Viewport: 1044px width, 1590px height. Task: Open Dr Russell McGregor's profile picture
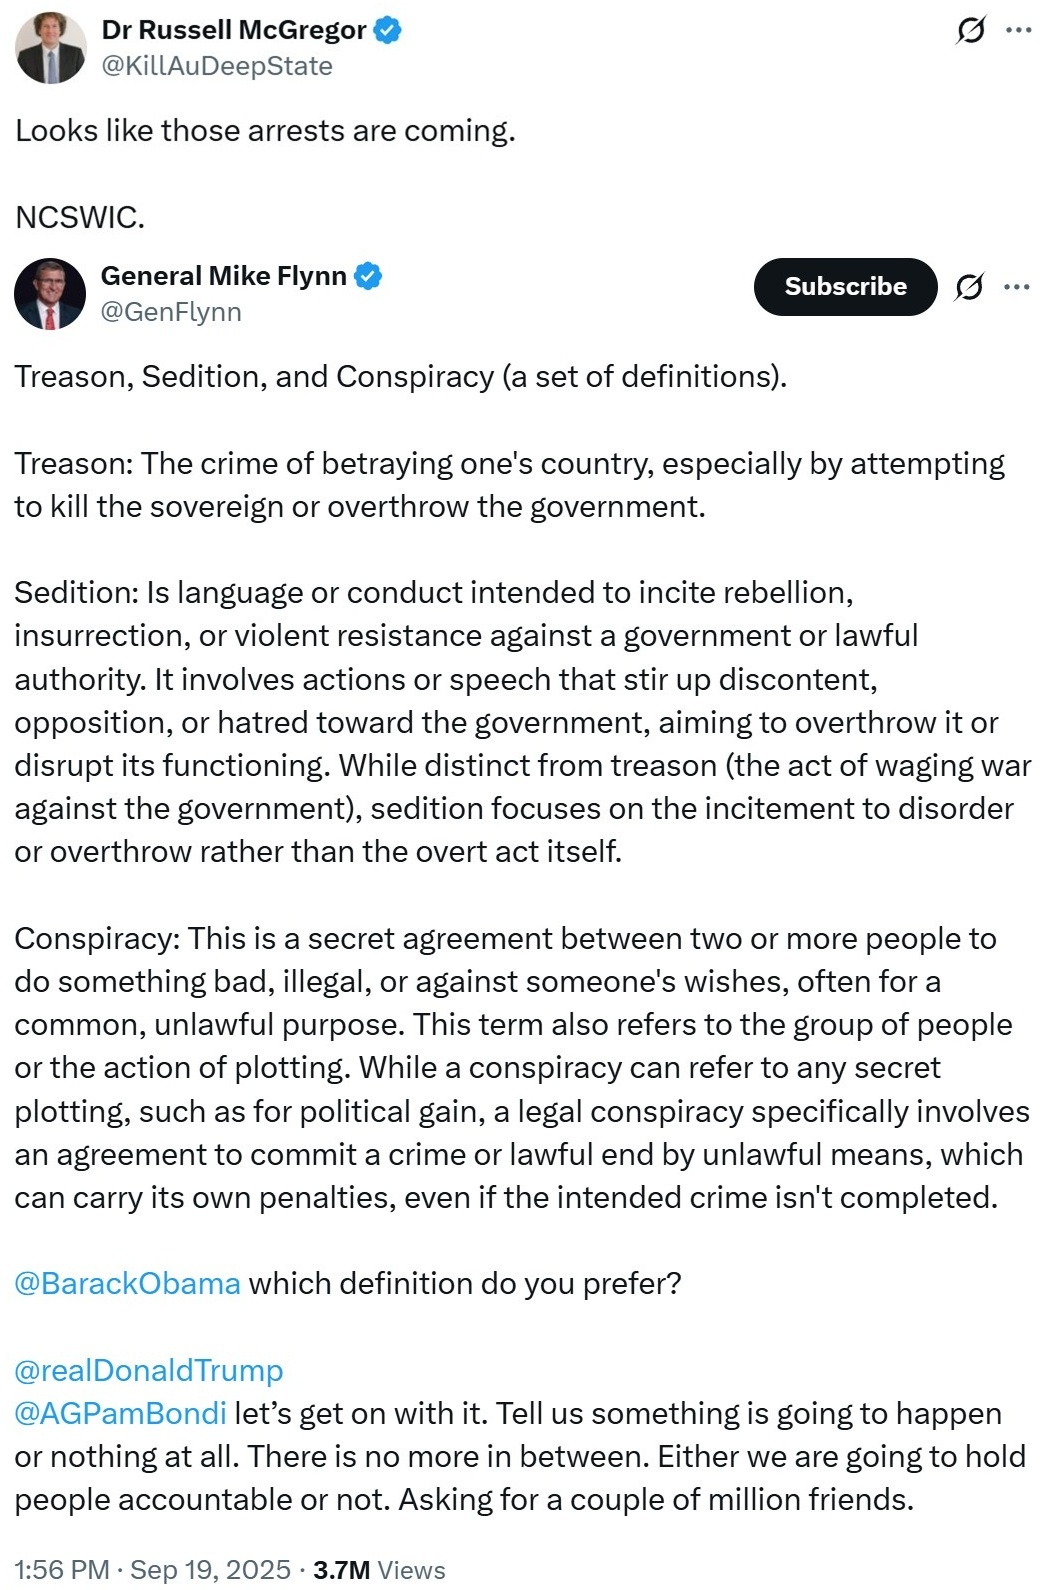tap(50, 48)
